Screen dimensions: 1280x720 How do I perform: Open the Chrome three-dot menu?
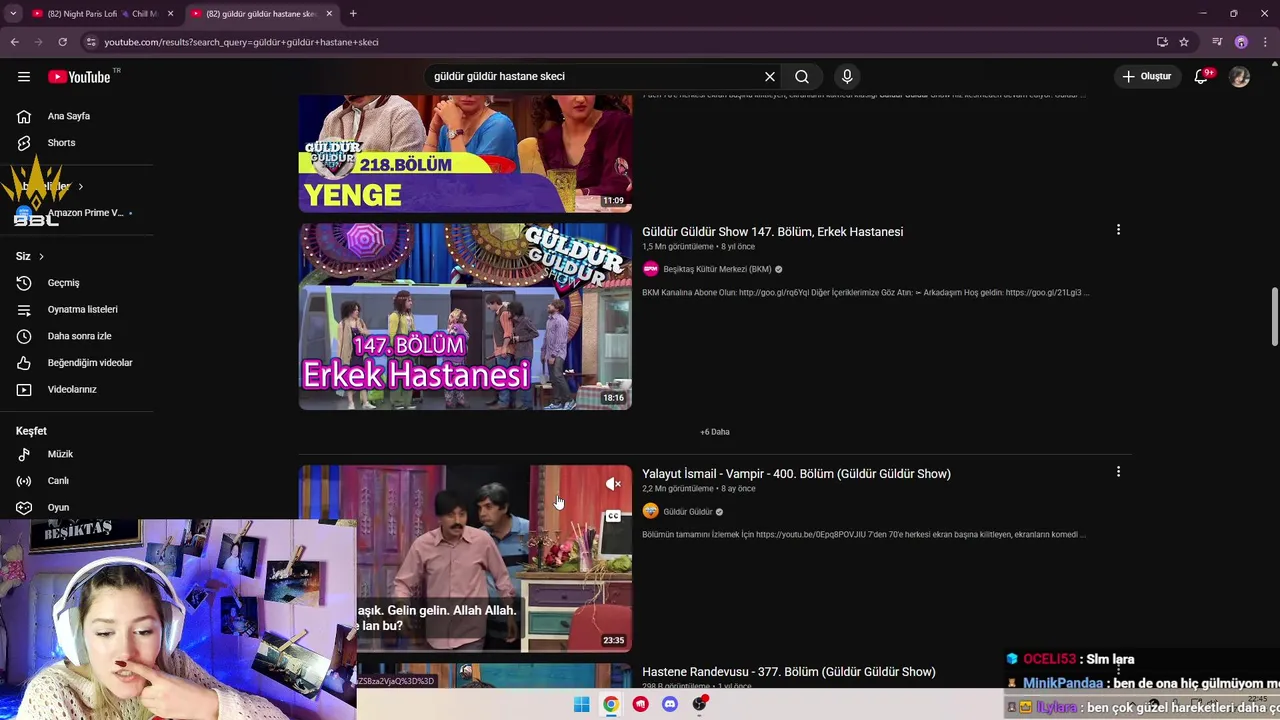[1266, 42]
